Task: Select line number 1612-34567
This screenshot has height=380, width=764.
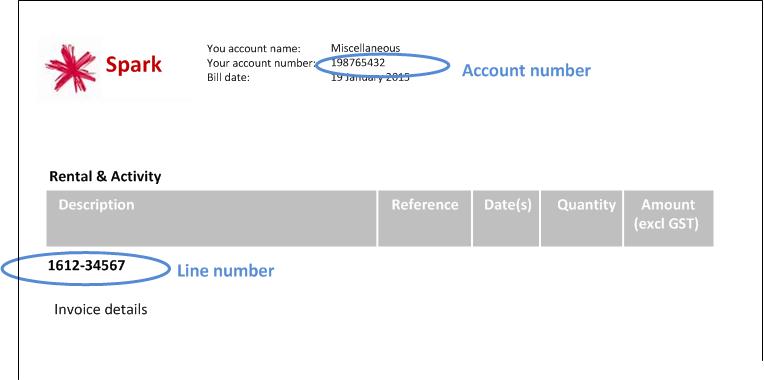Action: click(86, 266)
